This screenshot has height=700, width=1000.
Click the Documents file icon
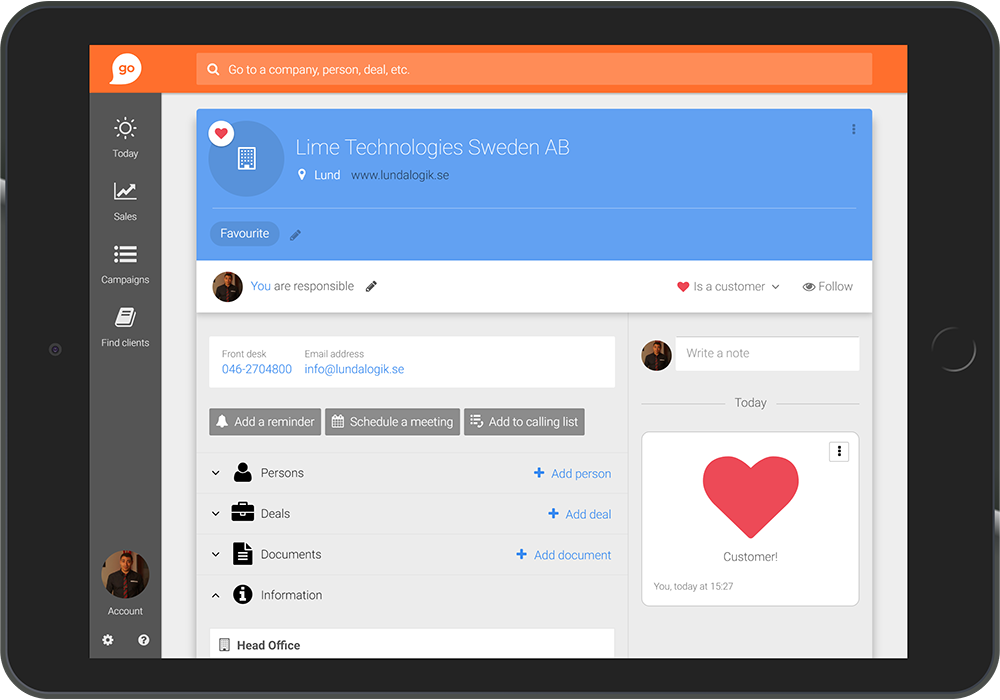[x=242, y=553]
